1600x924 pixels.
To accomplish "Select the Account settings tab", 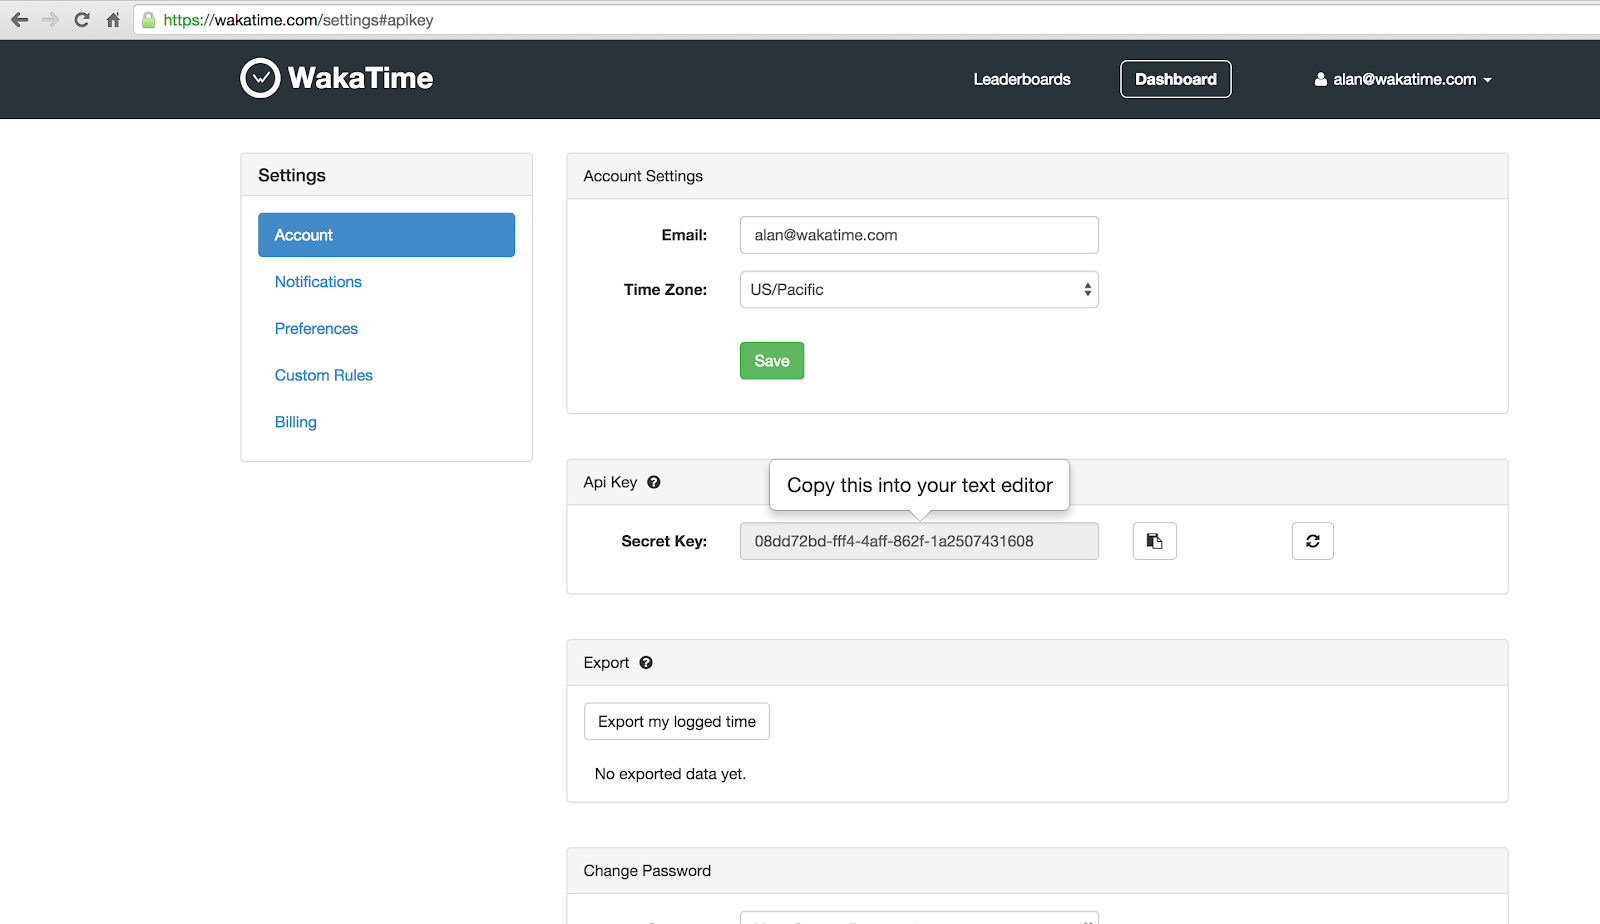I will 386,235.
